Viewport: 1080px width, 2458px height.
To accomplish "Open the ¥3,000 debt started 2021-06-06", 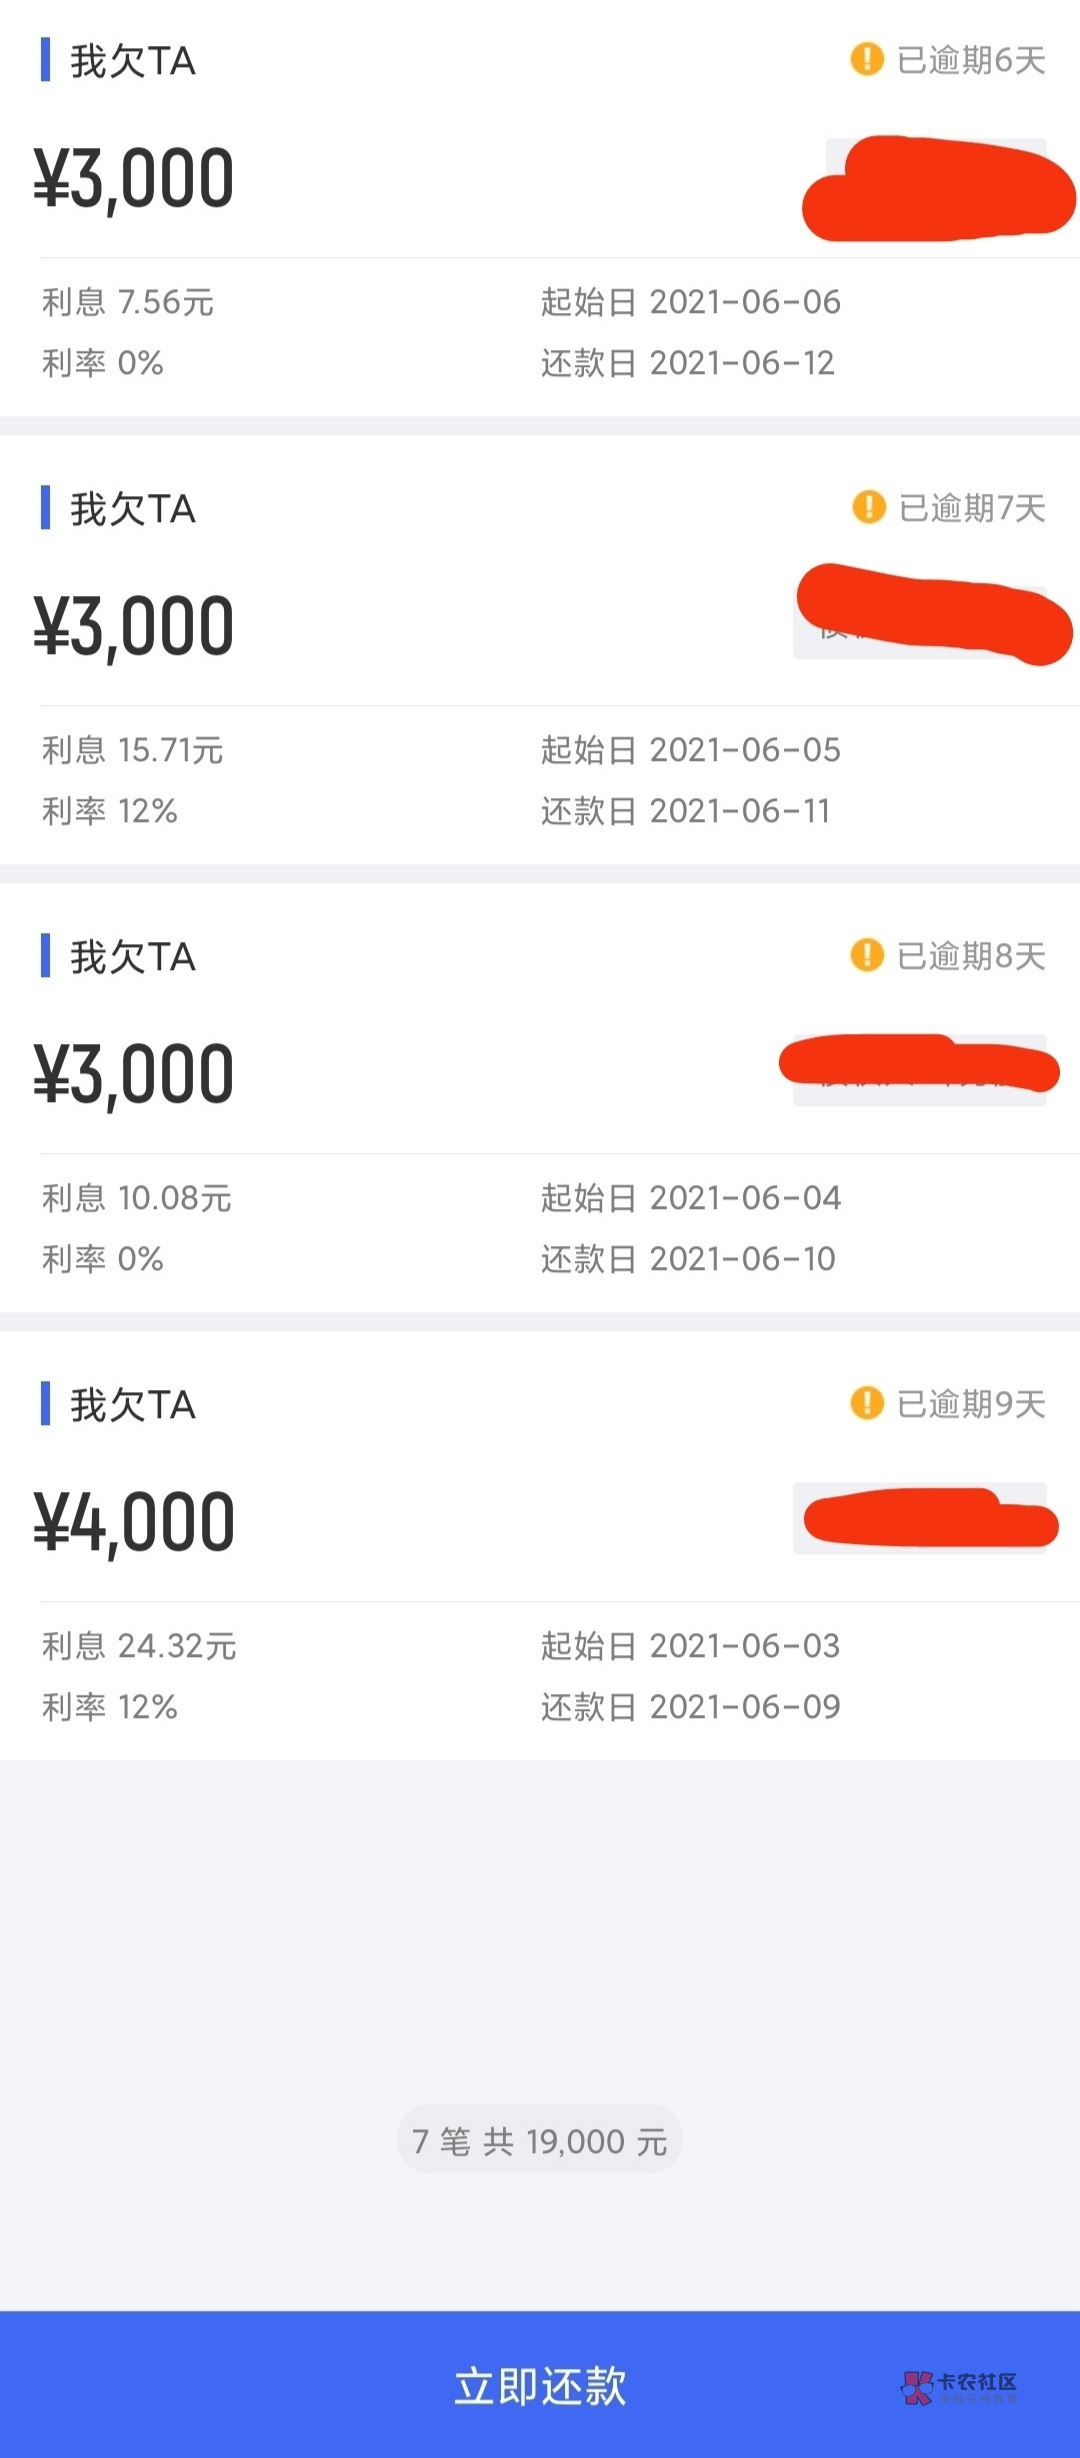I will (135, 179).
